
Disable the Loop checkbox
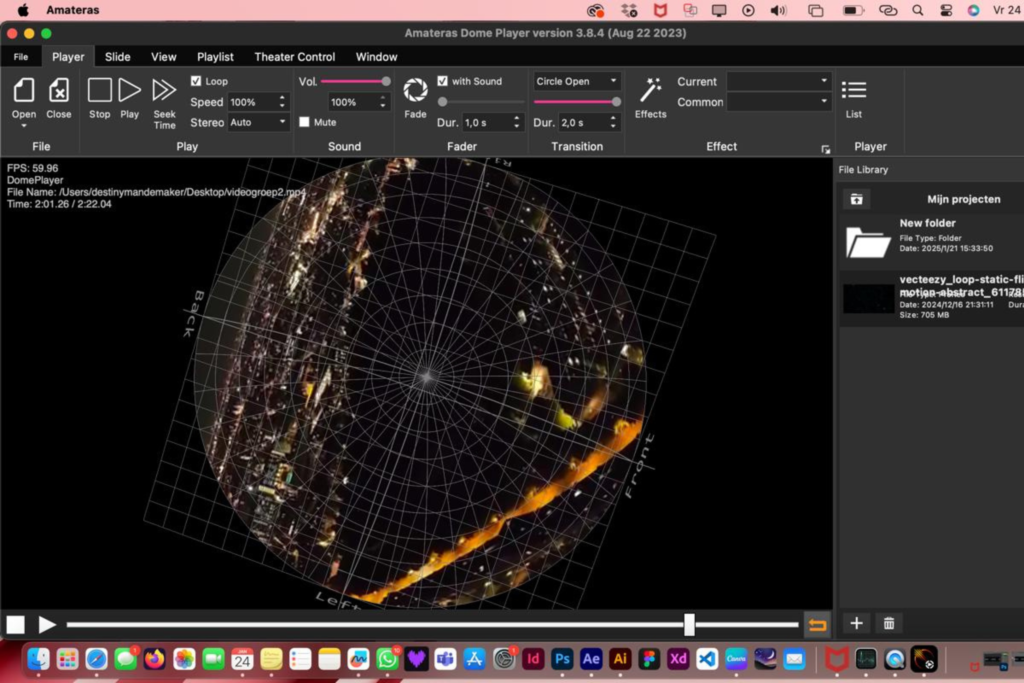click(x=196, y=81)
